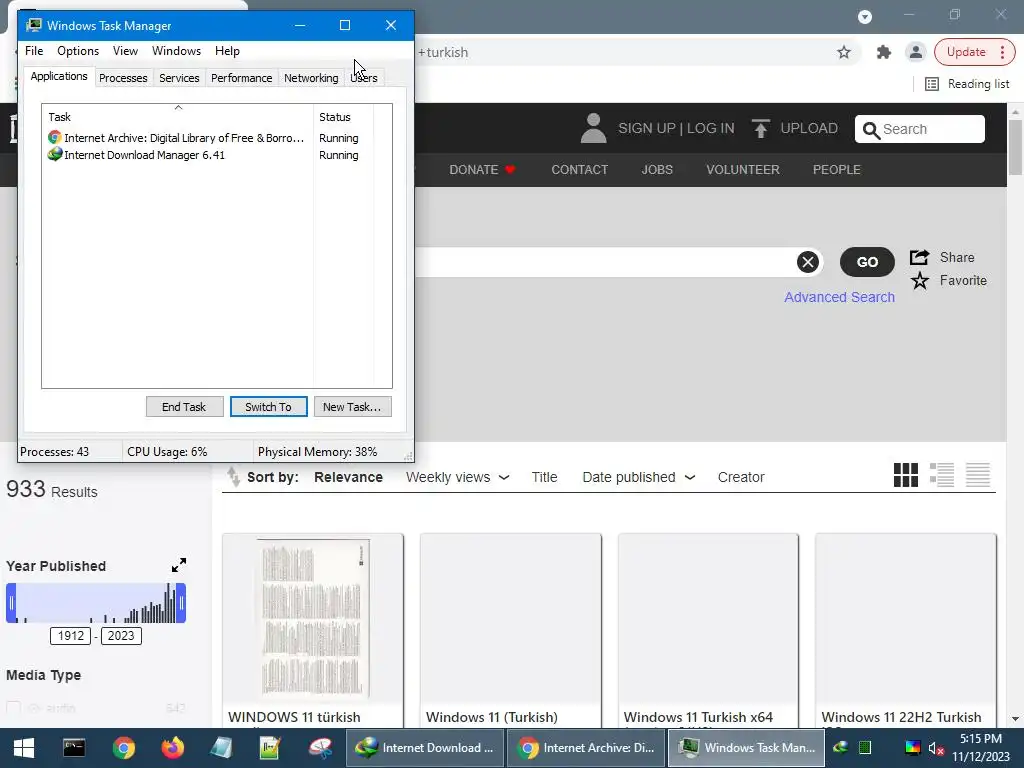Click the Share icon
This screenshot has height=768, width=1024.
pyautogui.click(x=920, y=257)
